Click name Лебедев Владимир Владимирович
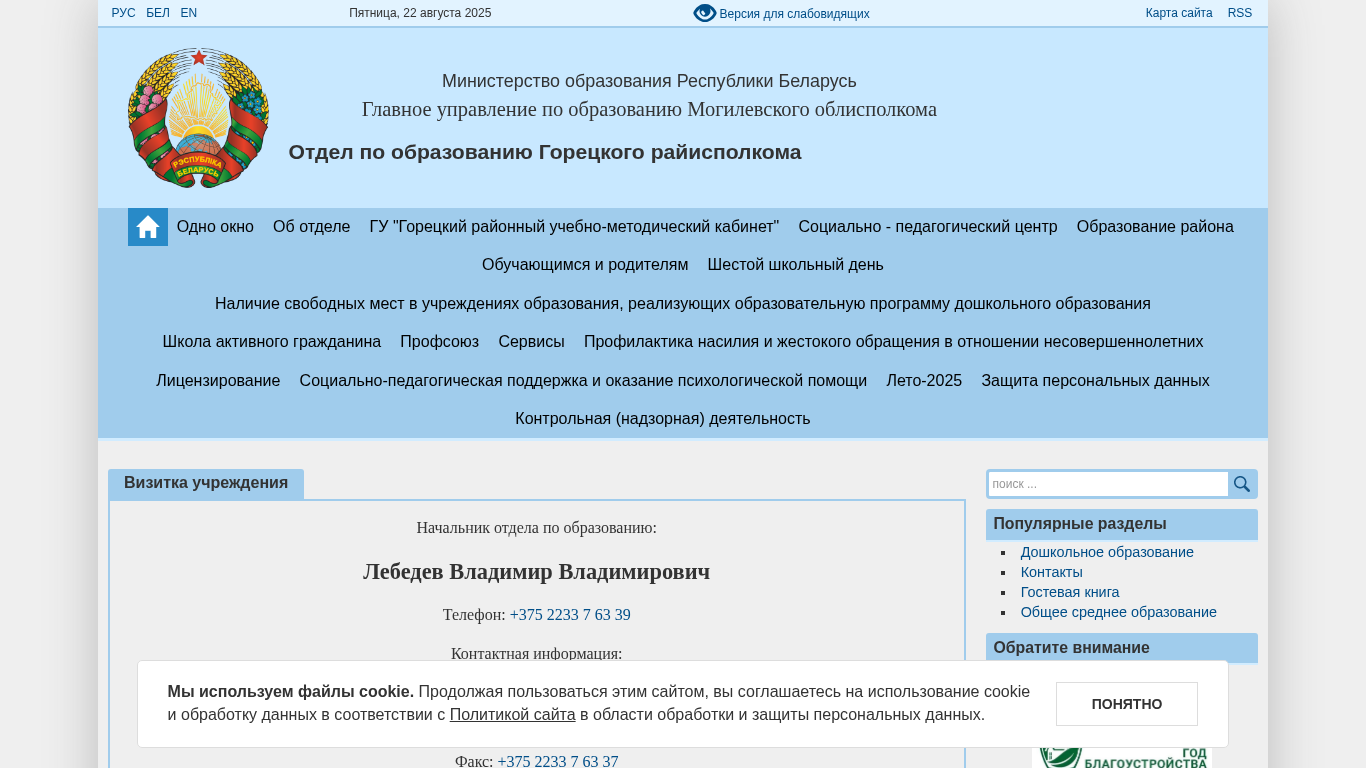 pos(537,572)
